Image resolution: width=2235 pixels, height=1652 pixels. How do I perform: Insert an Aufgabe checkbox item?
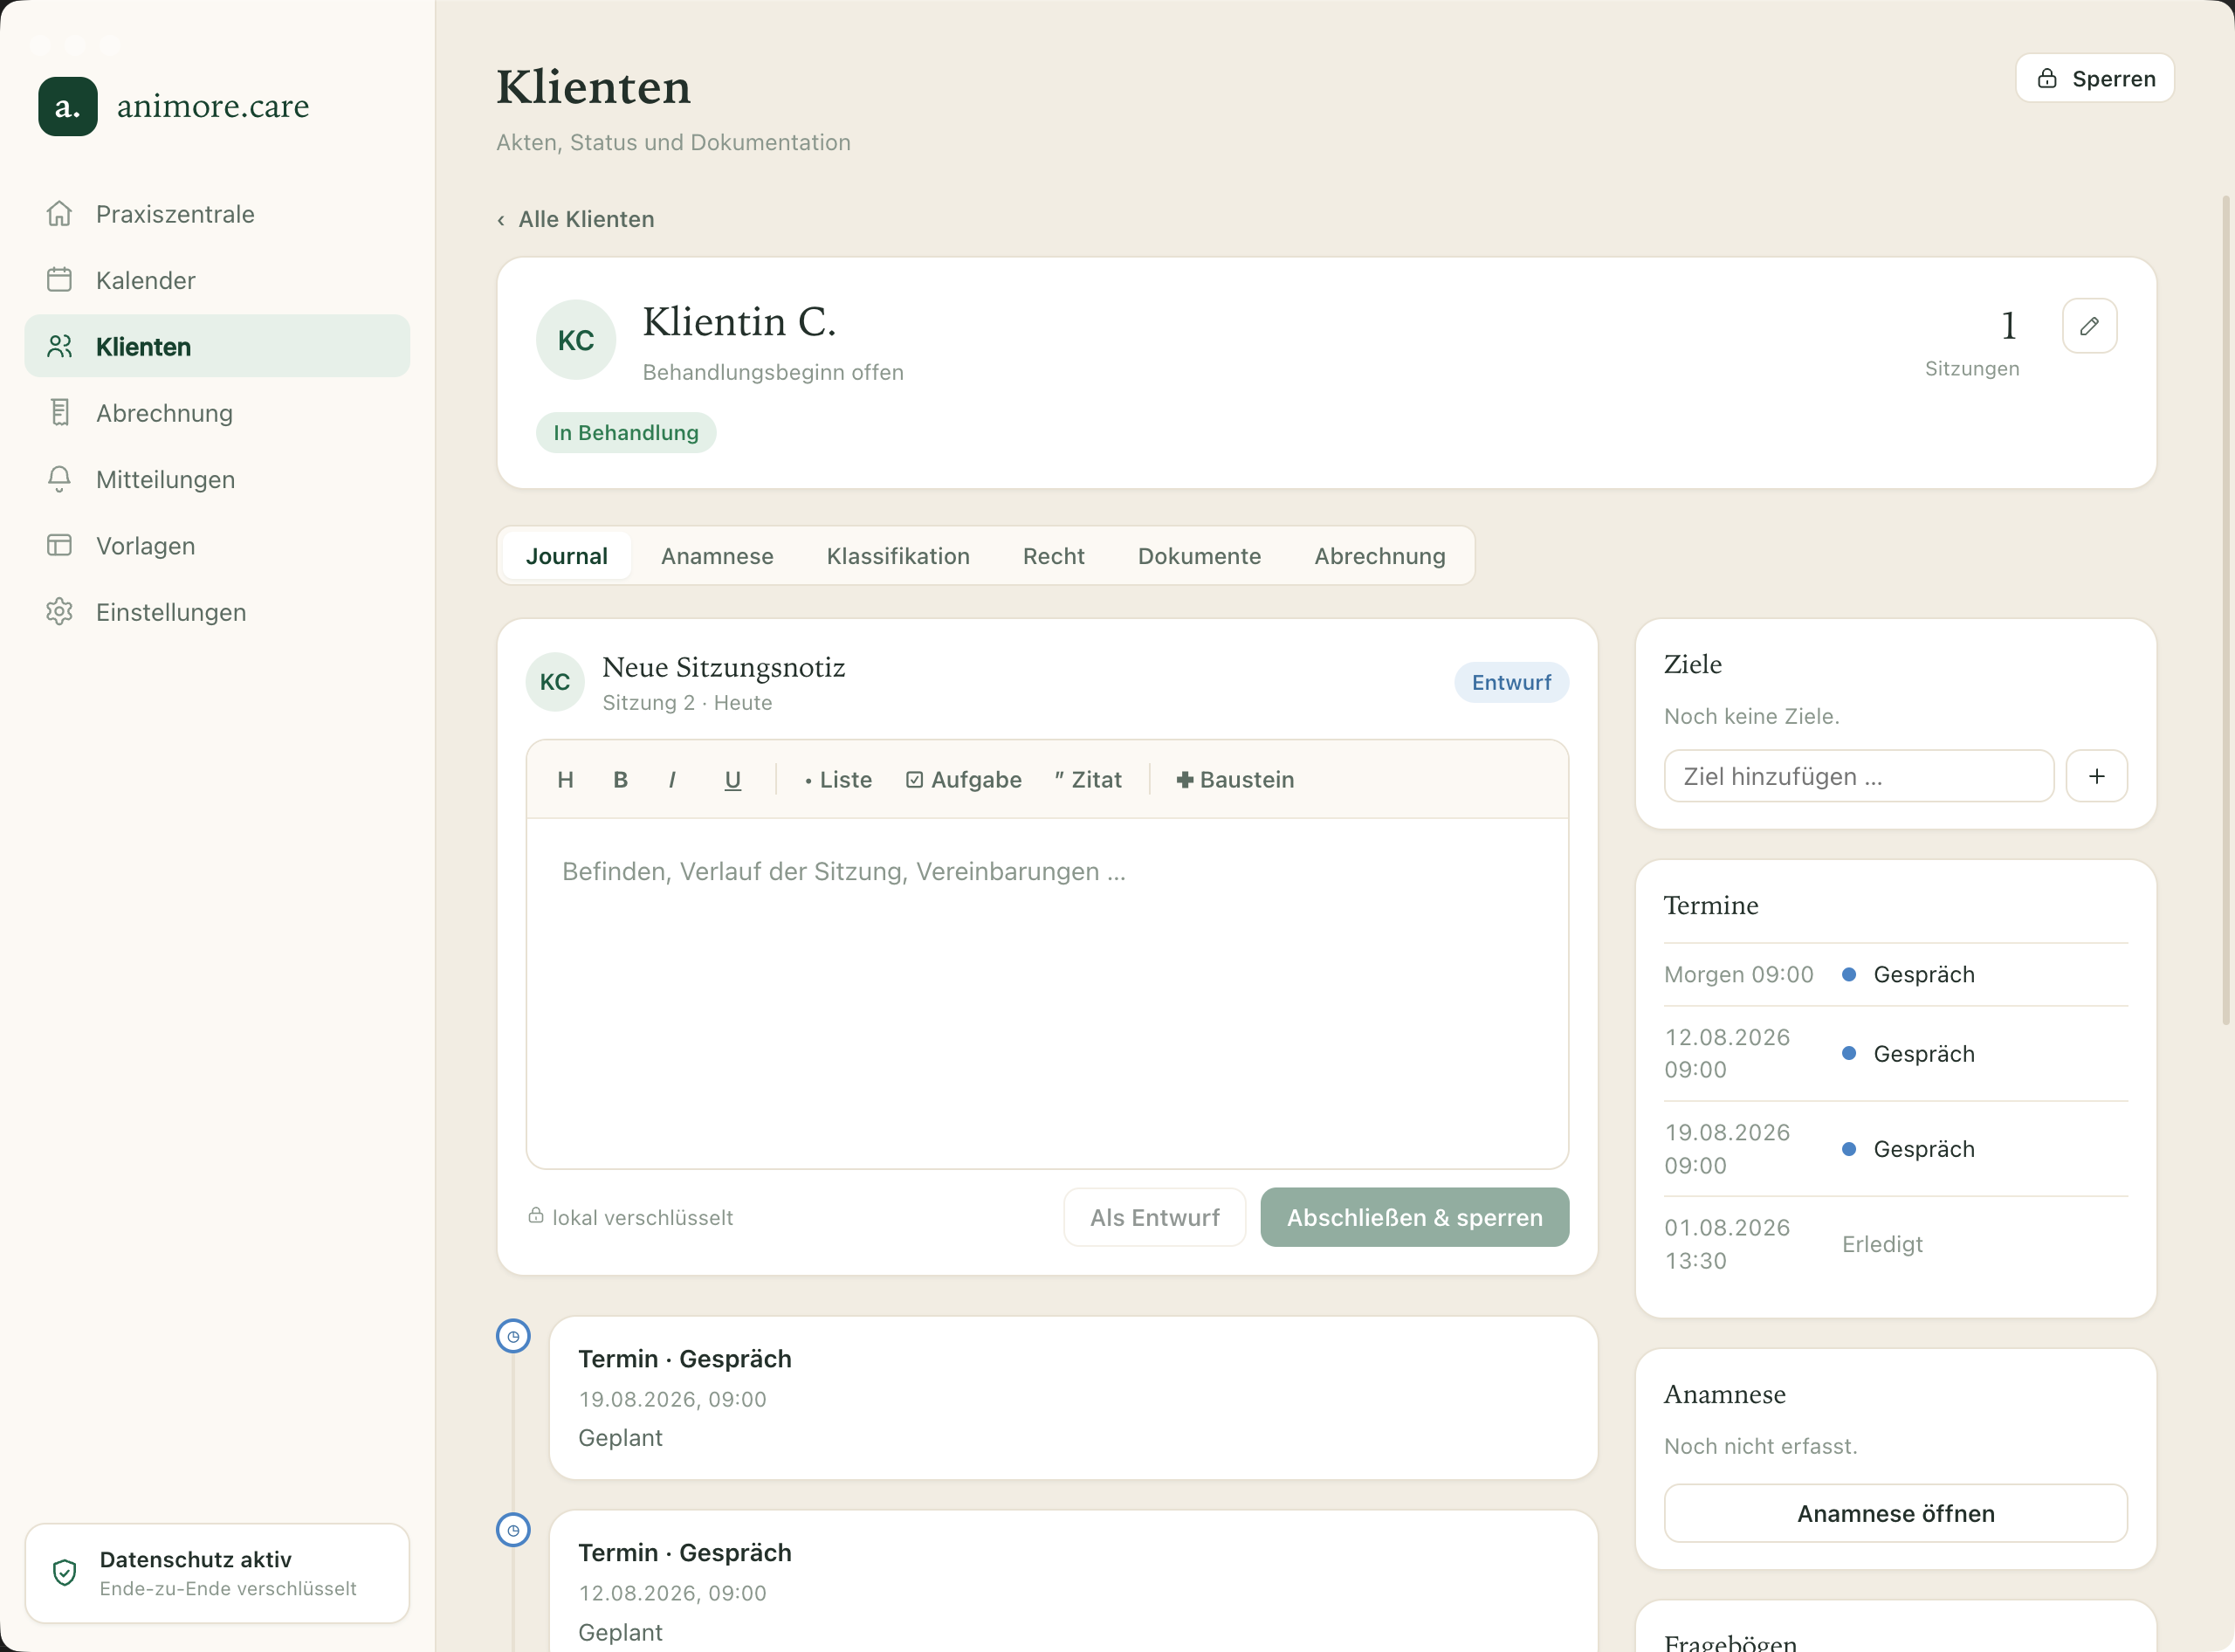[964, 780]
